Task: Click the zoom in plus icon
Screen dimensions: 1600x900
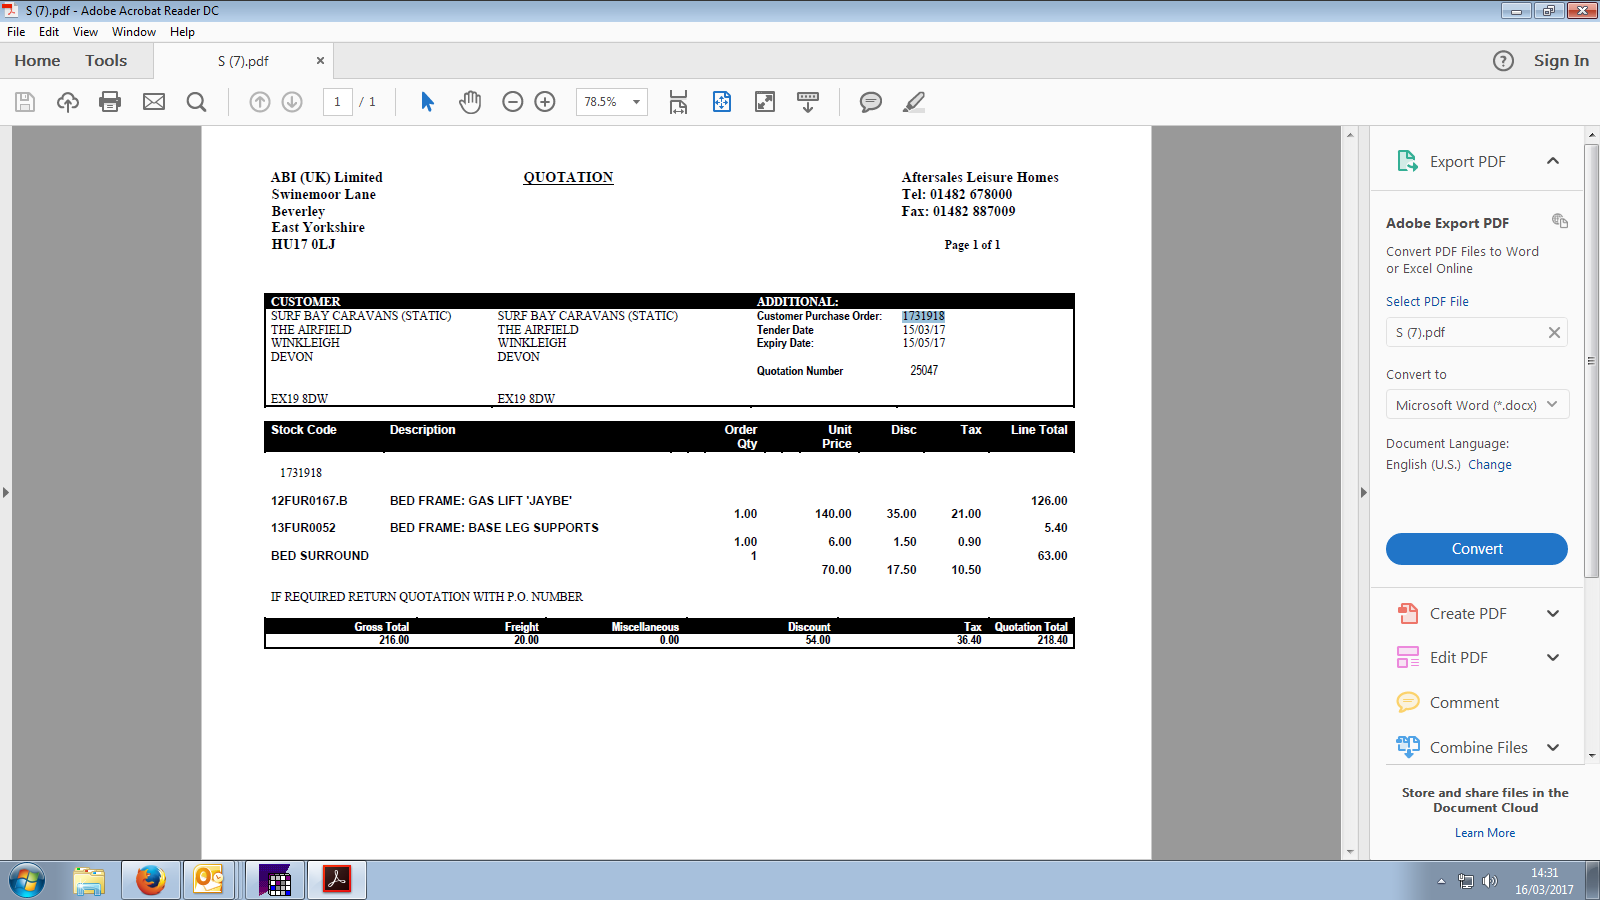Action: click(x=545, y=102)
